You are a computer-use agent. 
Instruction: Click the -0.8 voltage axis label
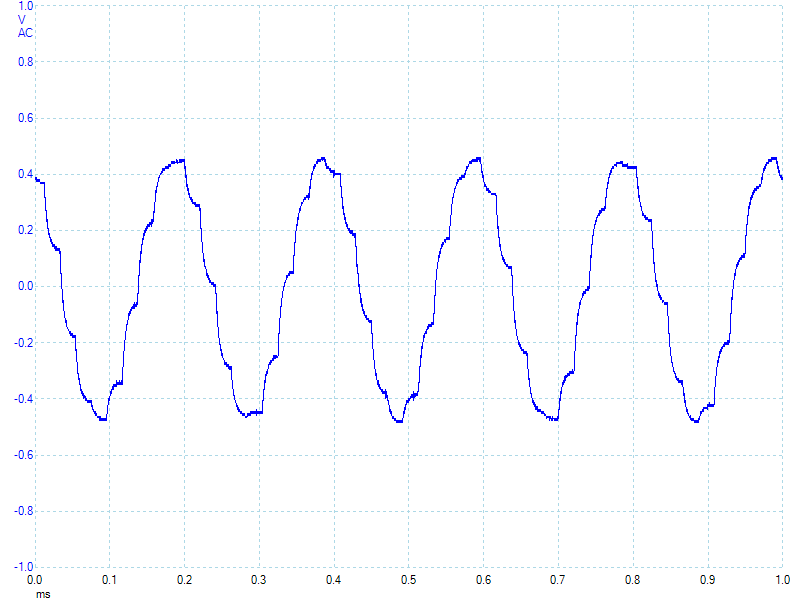pyautogui.click(x=23, y=511)
